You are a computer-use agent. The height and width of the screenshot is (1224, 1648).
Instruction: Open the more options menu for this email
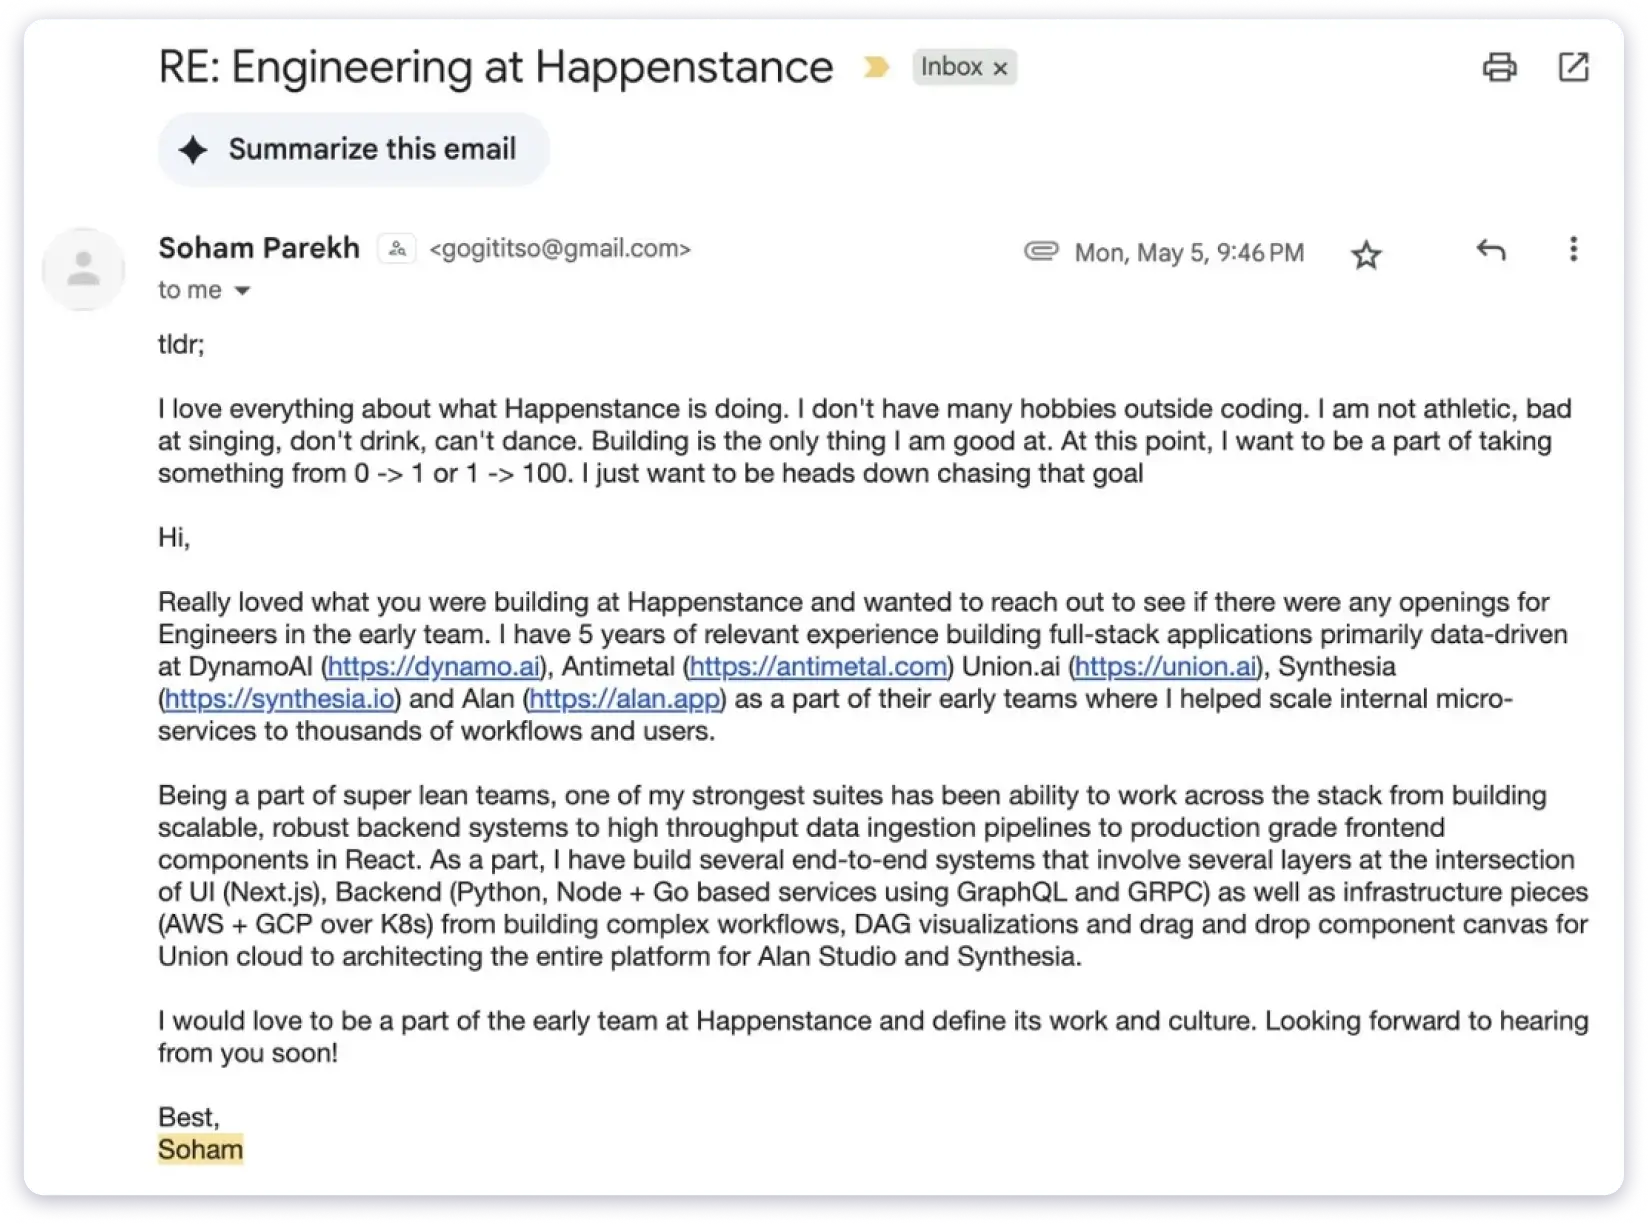1573,252
